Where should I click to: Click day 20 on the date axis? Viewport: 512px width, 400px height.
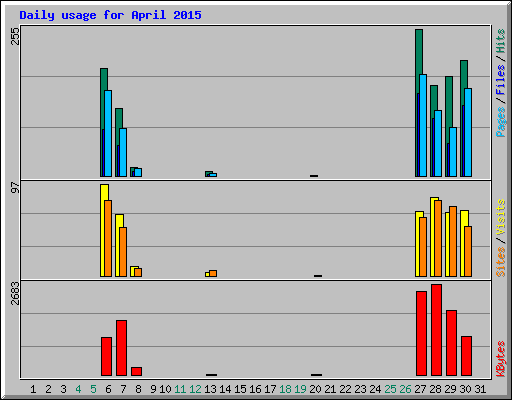[x=315, y=389]
